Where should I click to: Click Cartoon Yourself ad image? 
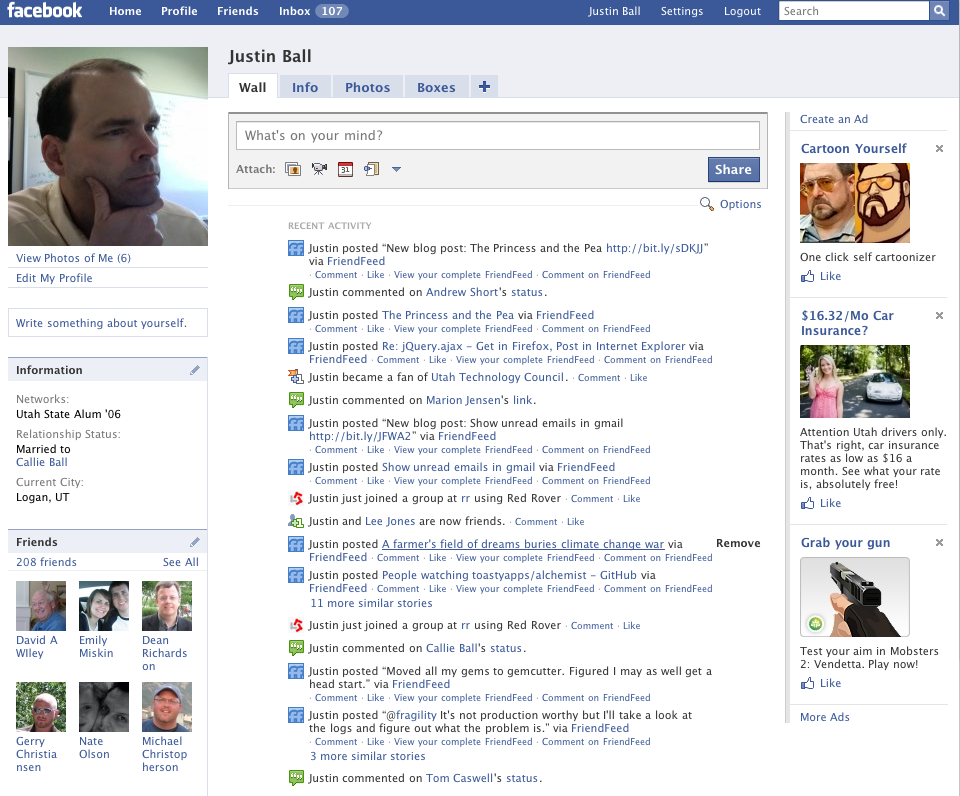tap(855, 203)
